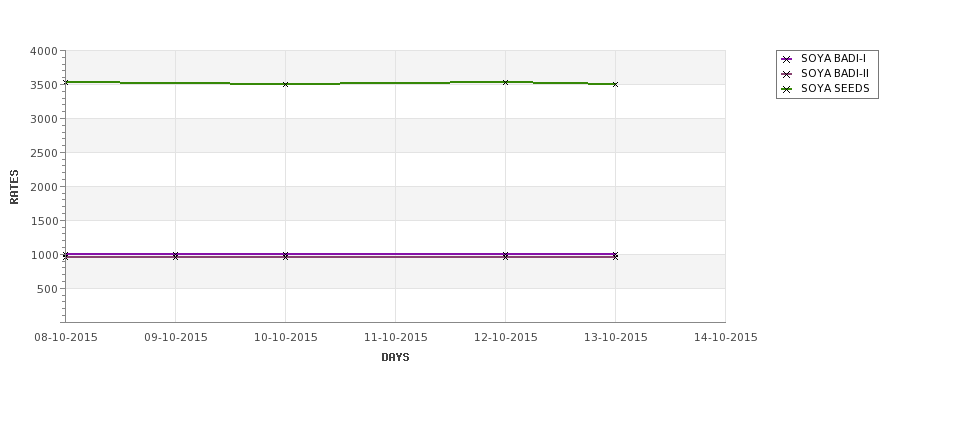The width and height of the screenshot is (975, 429).
Task: Select SOYA BADI marker on 12-10-2015
Action: pos(506,256)
